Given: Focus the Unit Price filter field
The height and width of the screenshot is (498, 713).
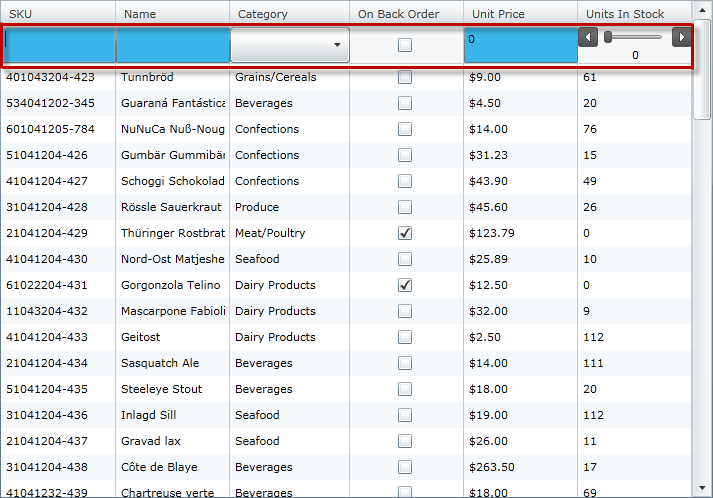Looking at the screenshot, I should (520, 45).
